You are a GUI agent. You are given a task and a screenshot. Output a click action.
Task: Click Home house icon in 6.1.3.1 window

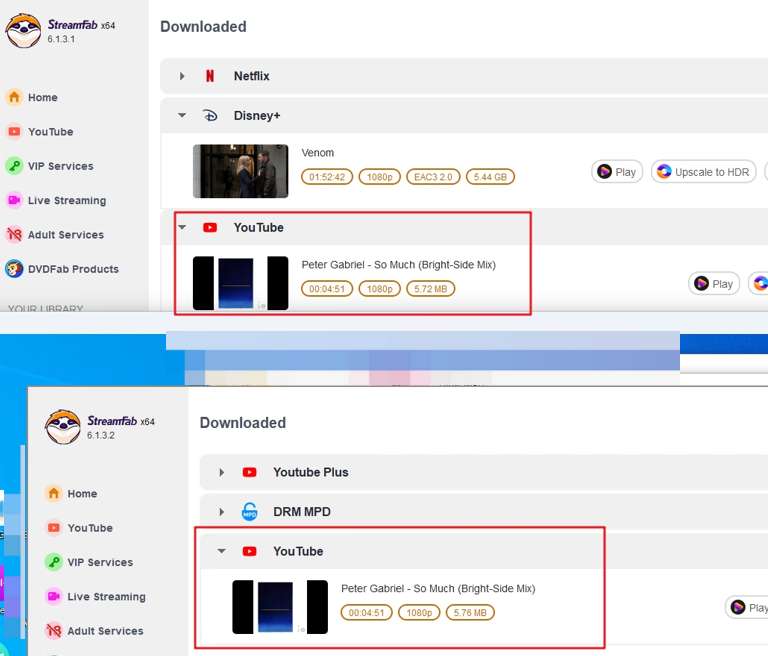point(14,97)
